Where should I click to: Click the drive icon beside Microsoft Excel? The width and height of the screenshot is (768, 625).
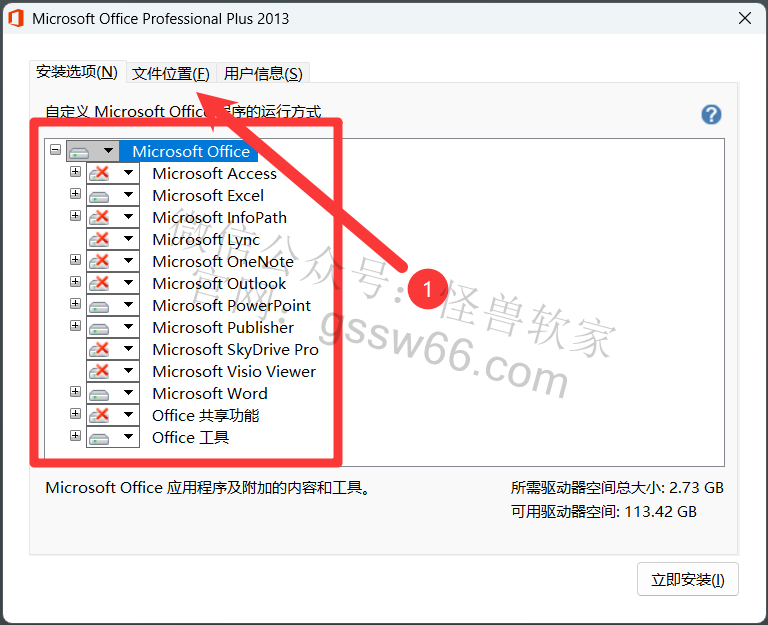[99, 195]
